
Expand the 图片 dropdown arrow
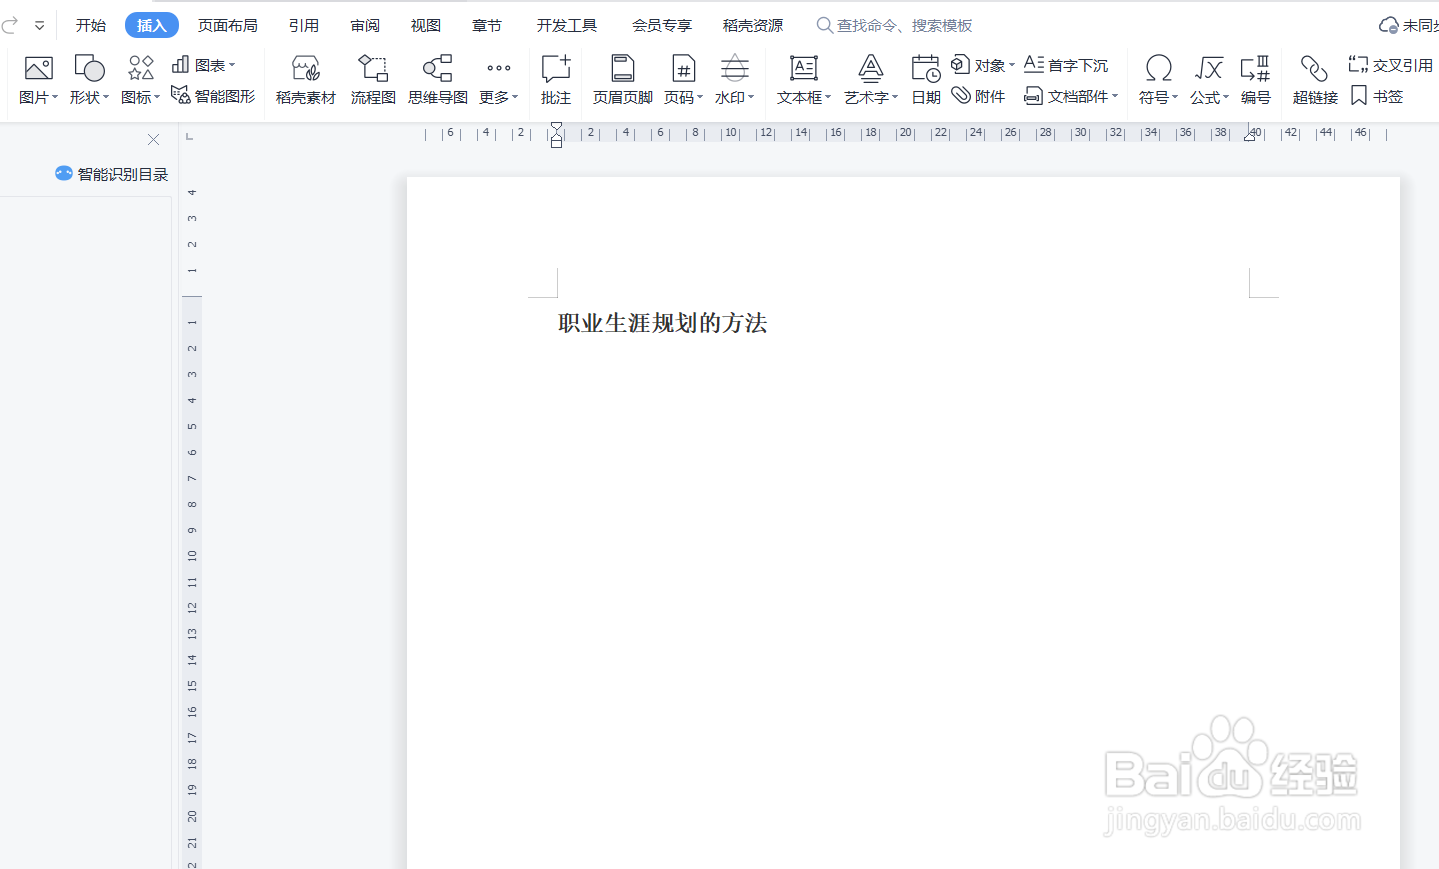coord(55,97)
